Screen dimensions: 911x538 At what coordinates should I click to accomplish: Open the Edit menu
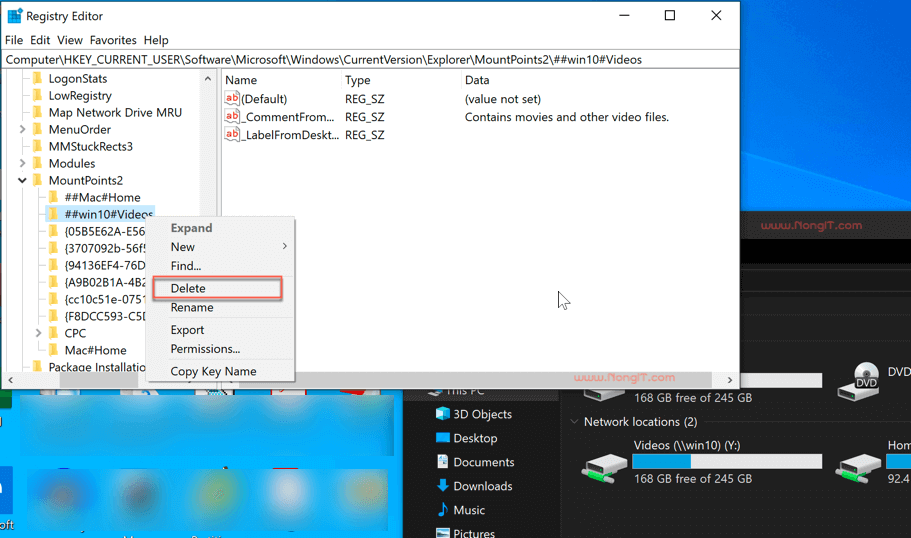click(40, 40)
